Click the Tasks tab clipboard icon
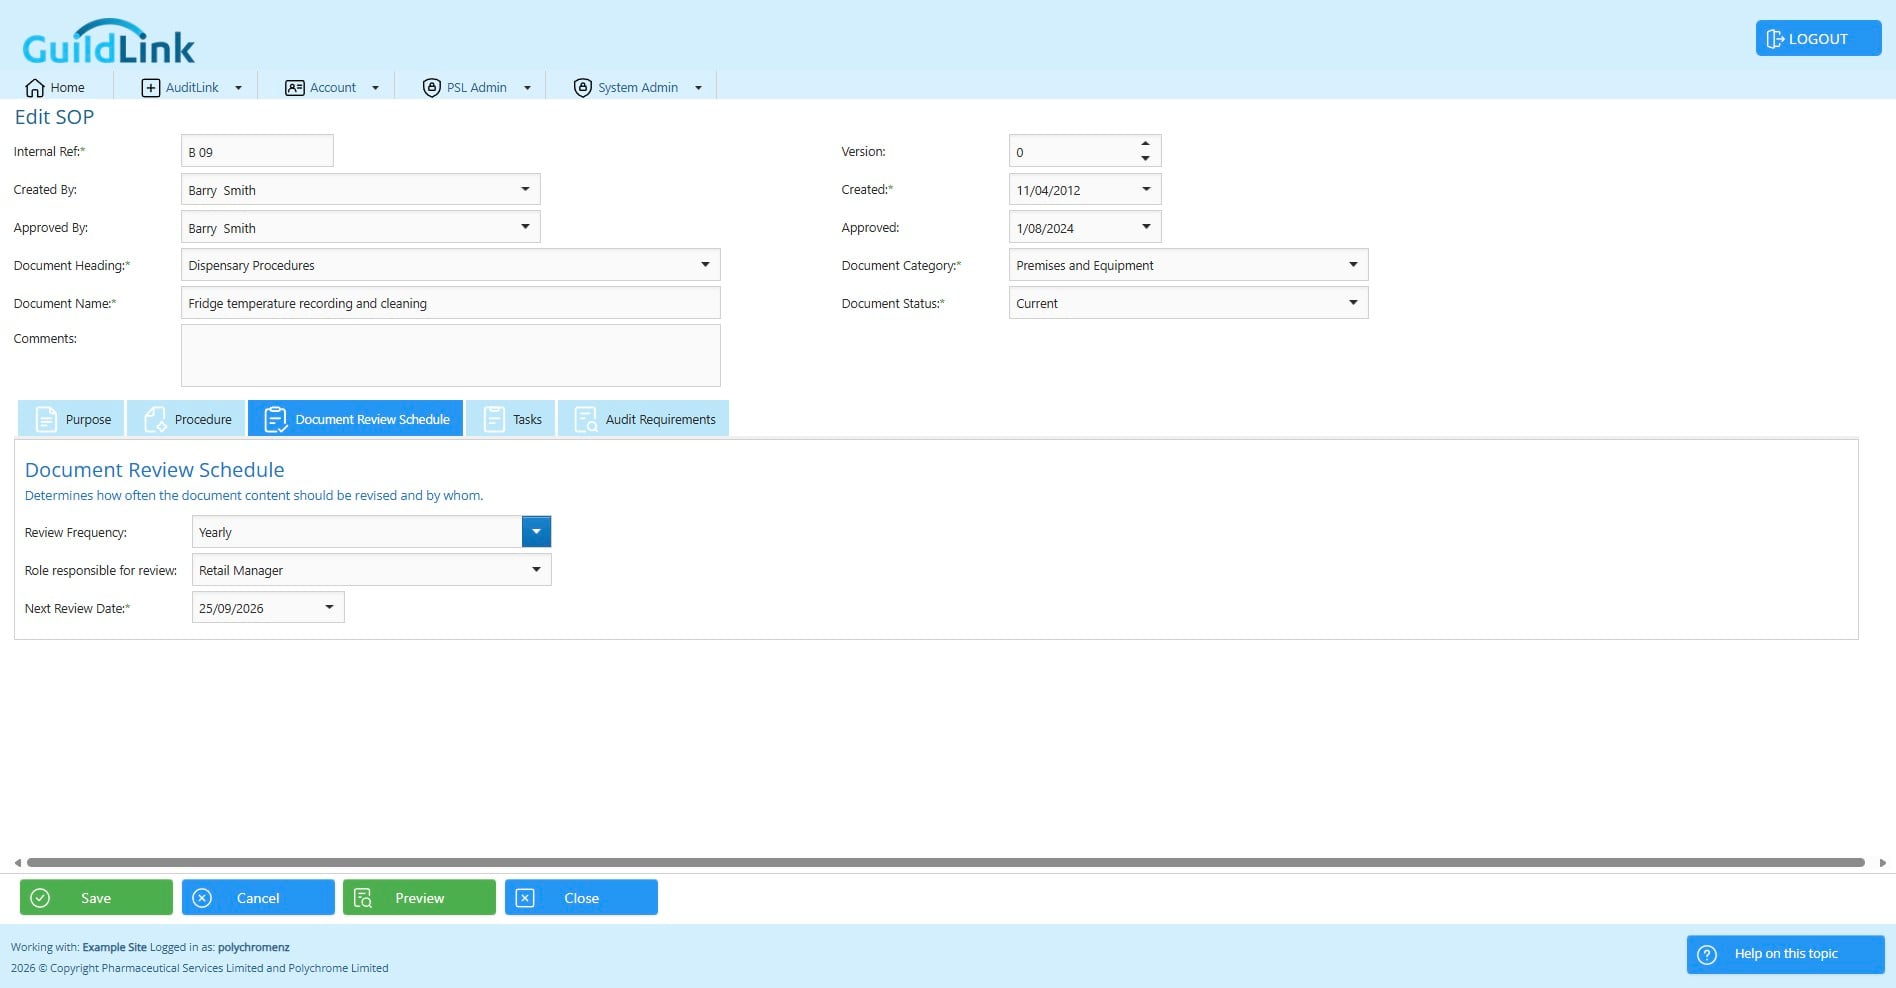Image resolution: width=1896 pixels, height=988 pixels. (494, 419)
